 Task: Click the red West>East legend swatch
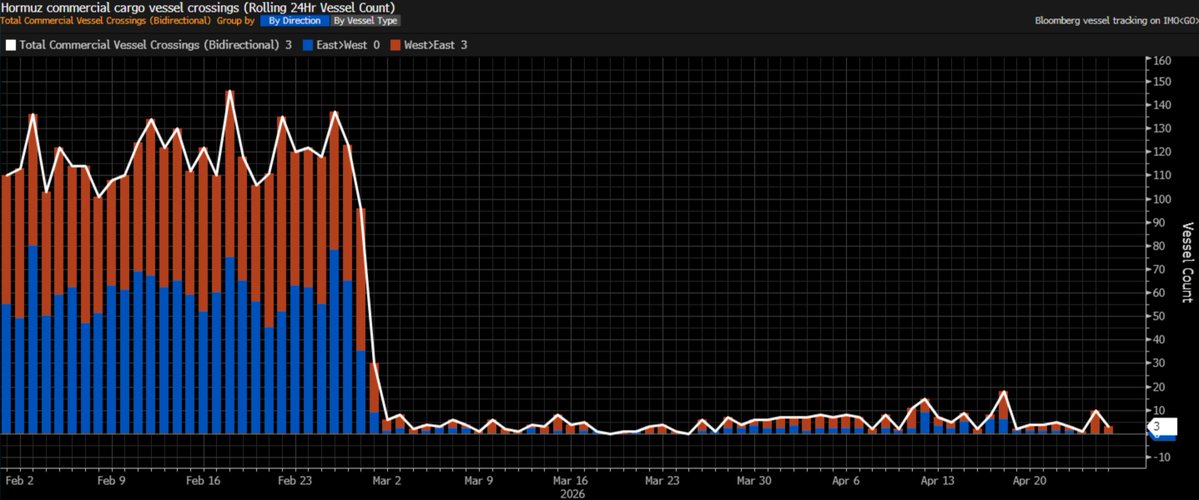pos(395,45)
